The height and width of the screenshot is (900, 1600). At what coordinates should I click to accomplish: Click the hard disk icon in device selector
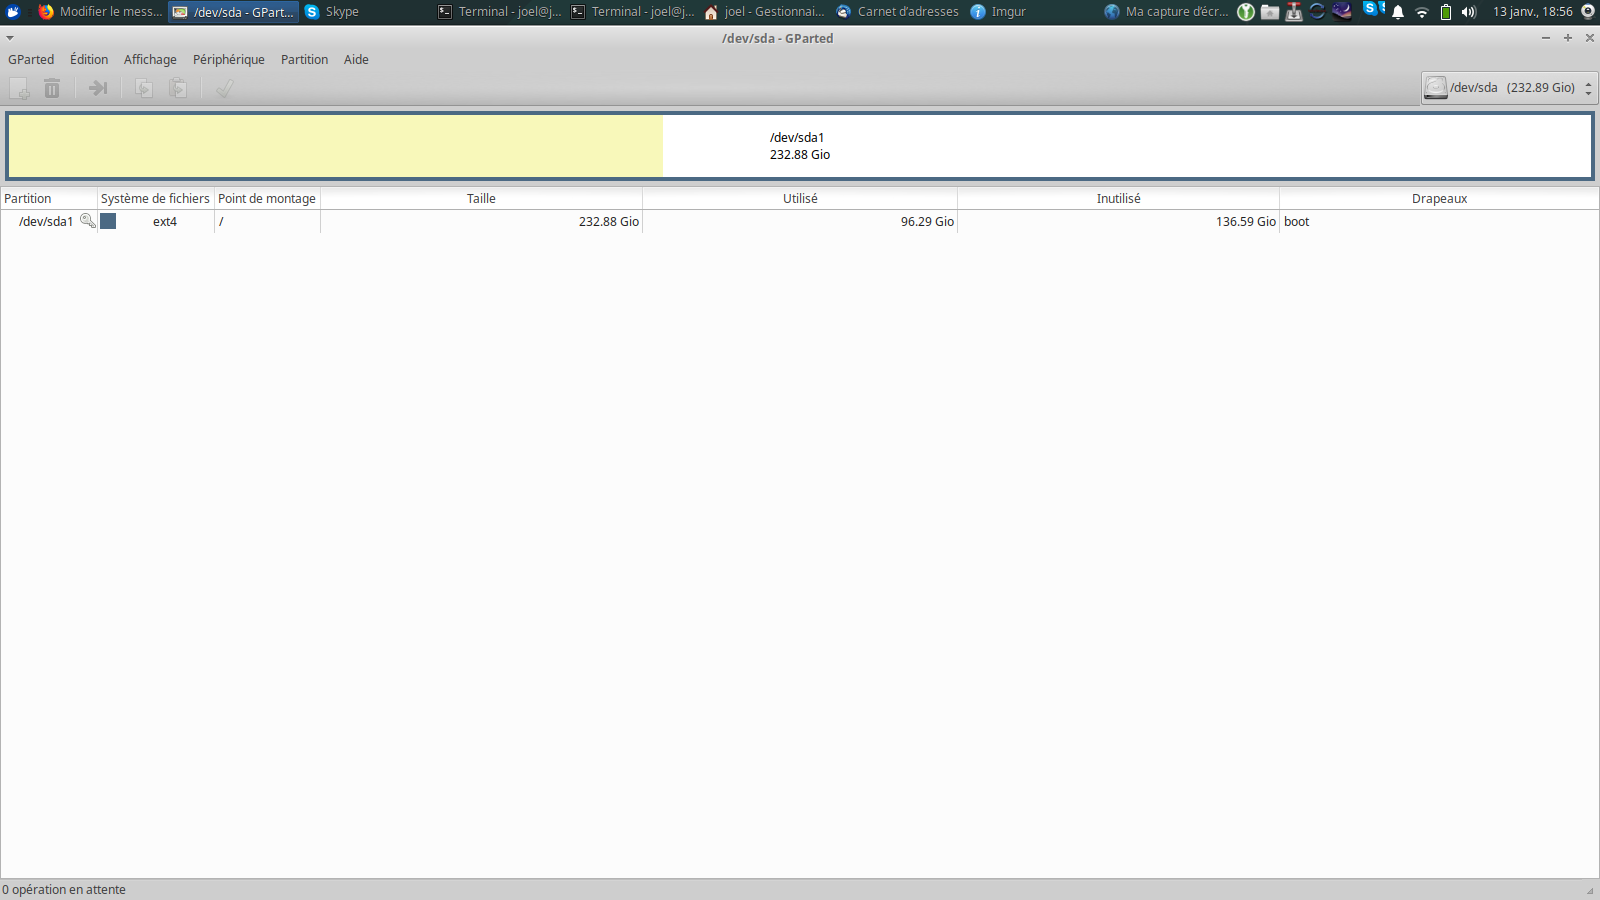pyautogui.click(x=1436, y=88)
